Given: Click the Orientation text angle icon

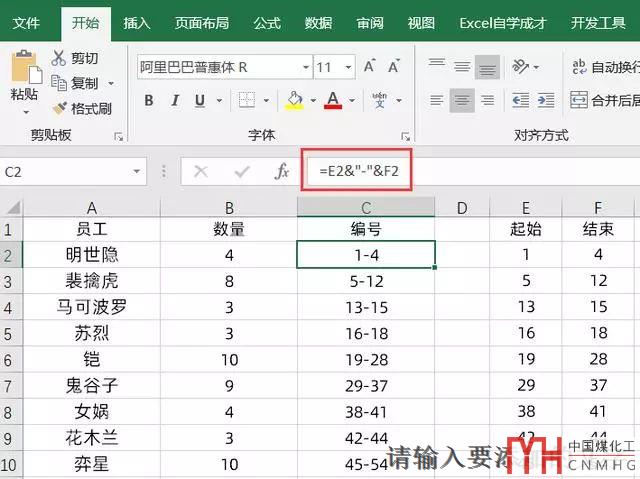Looking at the screenshot, I should [x=521, y=67].
